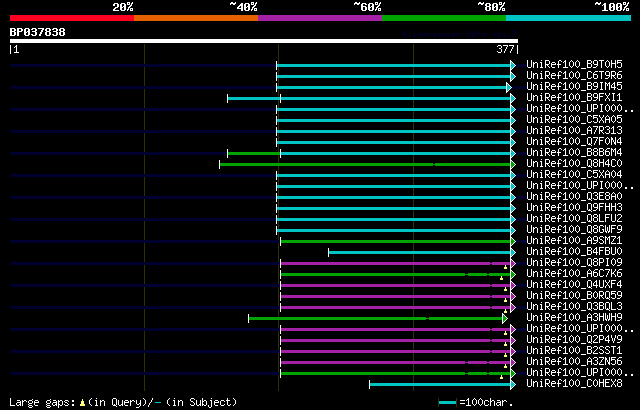Select the UniRef100_Q3BQL3 label
The width and height of the screenshot is (640, 410).
pyautogui.click(x=574, y=307)
